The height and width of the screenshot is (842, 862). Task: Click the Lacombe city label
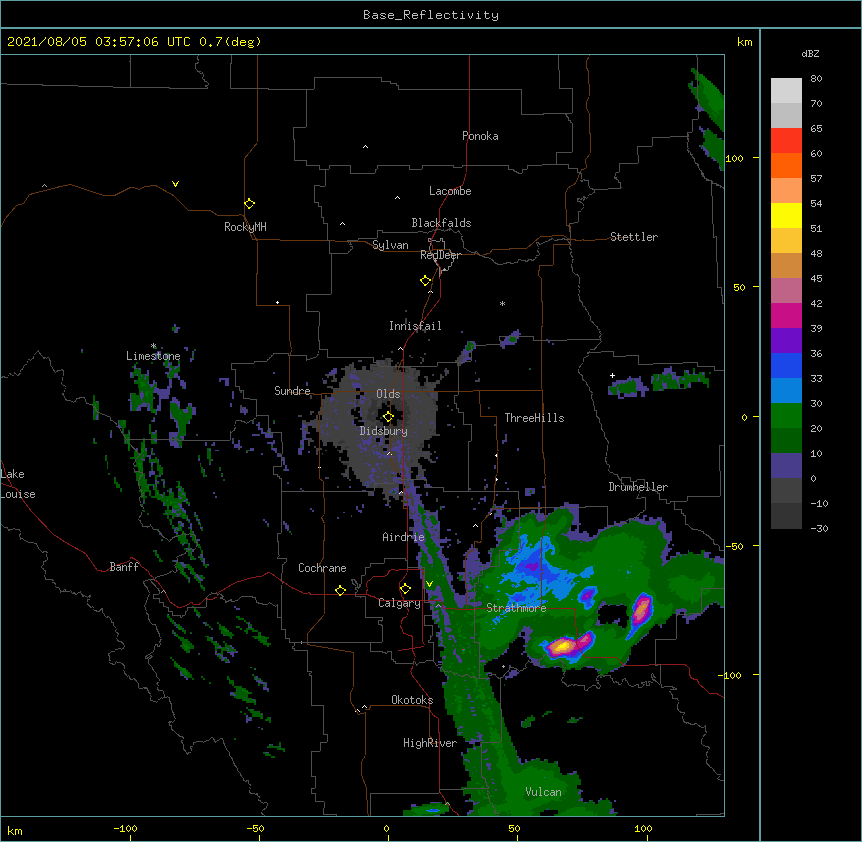(x=450, y=191)
